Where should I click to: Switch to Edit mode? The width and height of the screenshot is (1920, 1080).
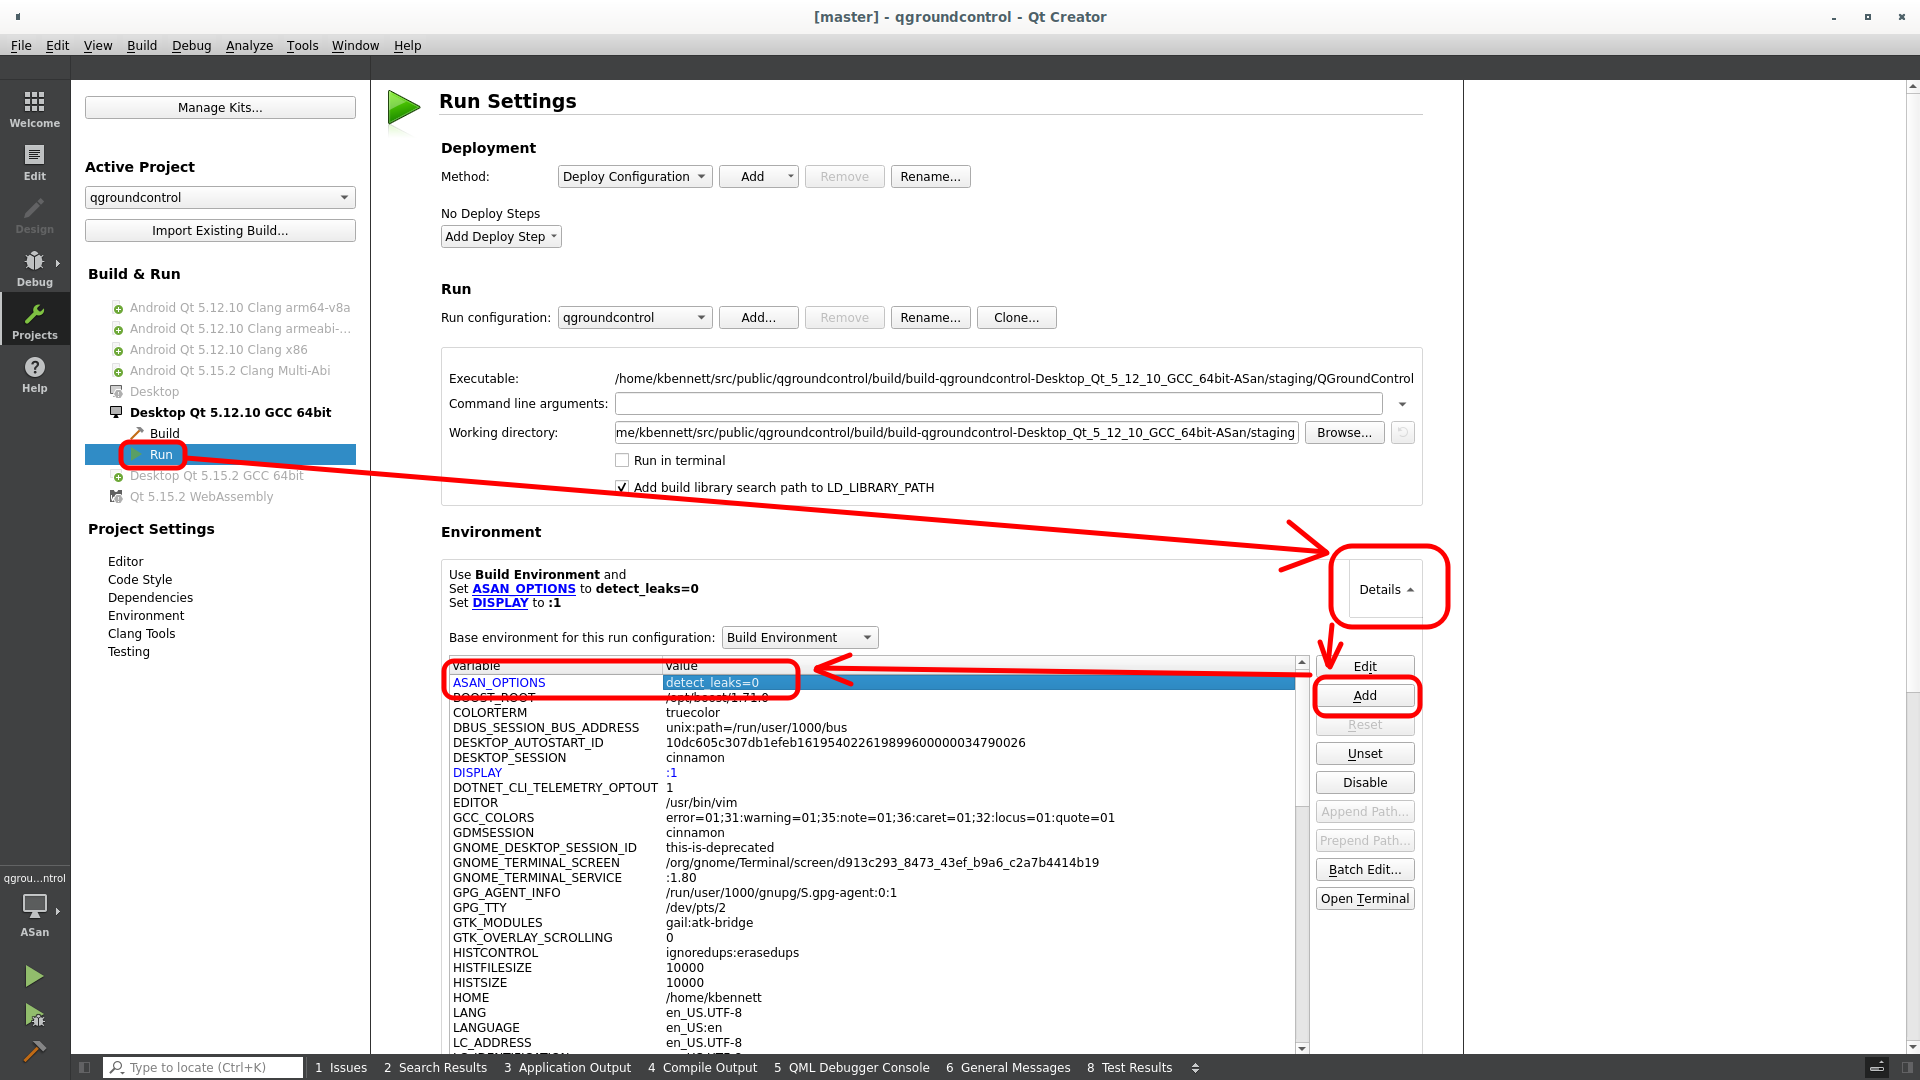pos(34,162)
